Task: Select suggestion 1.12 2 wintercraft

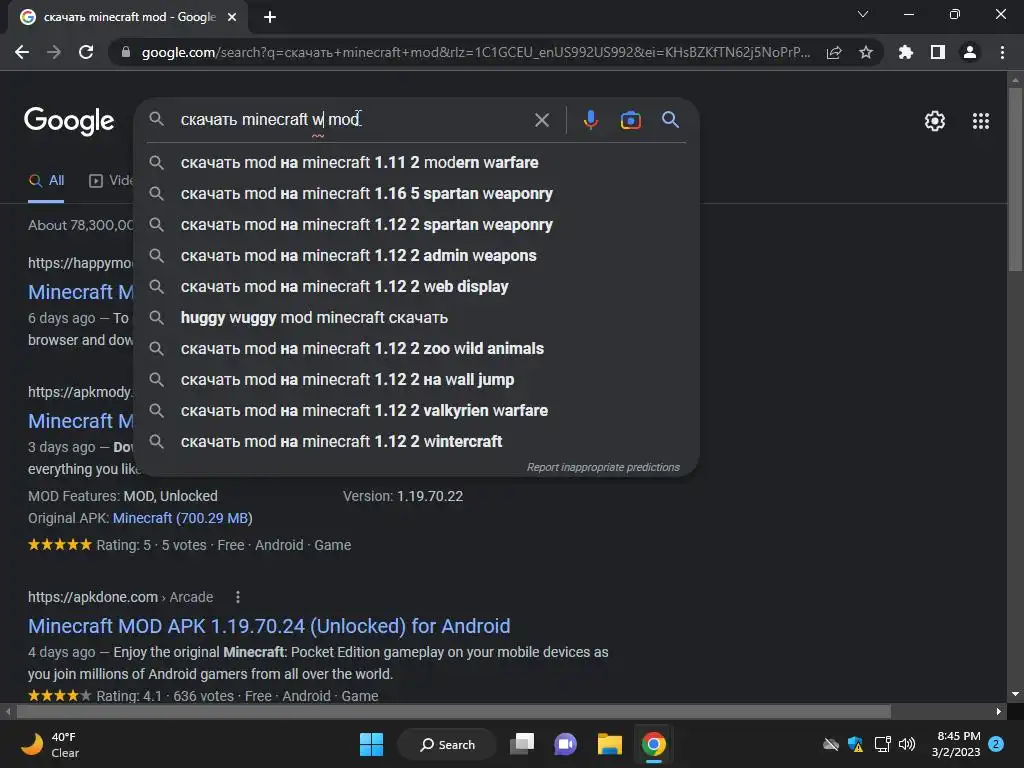Action: (416, 441)
